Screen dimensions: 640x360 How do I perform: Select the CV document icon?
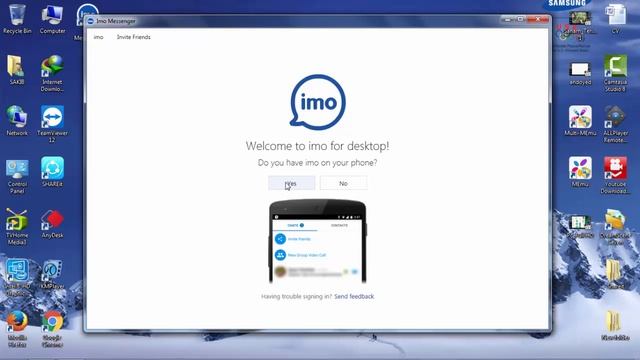(x=616, y=19)
